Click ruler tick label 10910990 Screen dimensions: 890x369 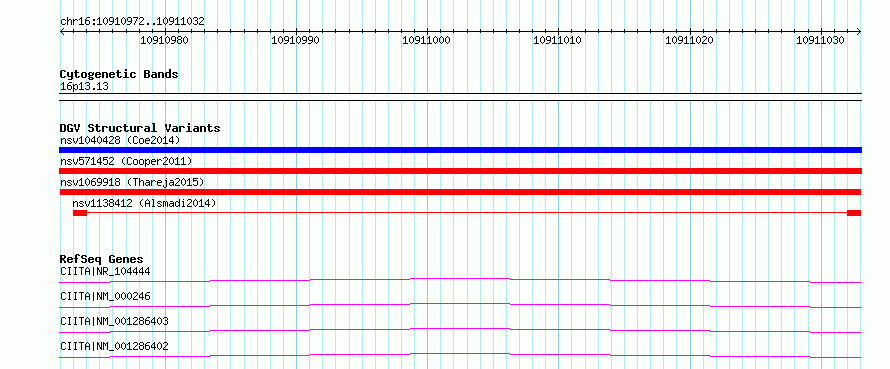click(296, 40)
